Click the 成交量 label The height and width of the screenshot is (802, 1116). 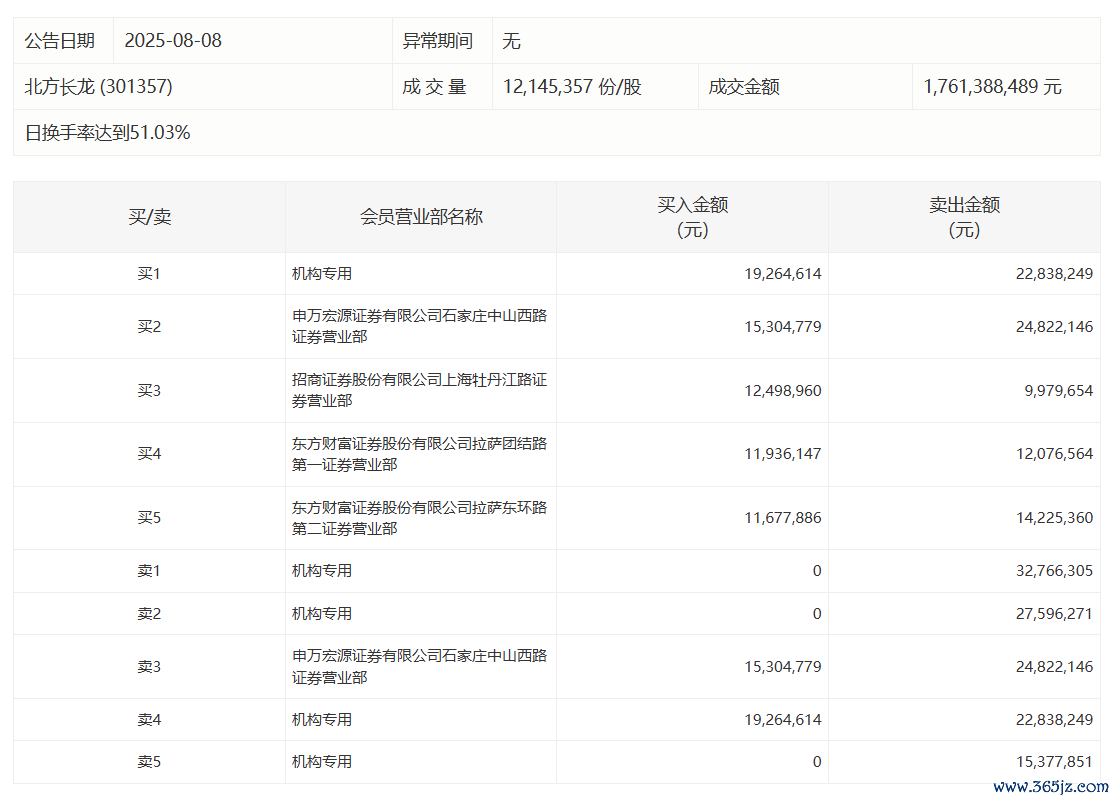434,87
